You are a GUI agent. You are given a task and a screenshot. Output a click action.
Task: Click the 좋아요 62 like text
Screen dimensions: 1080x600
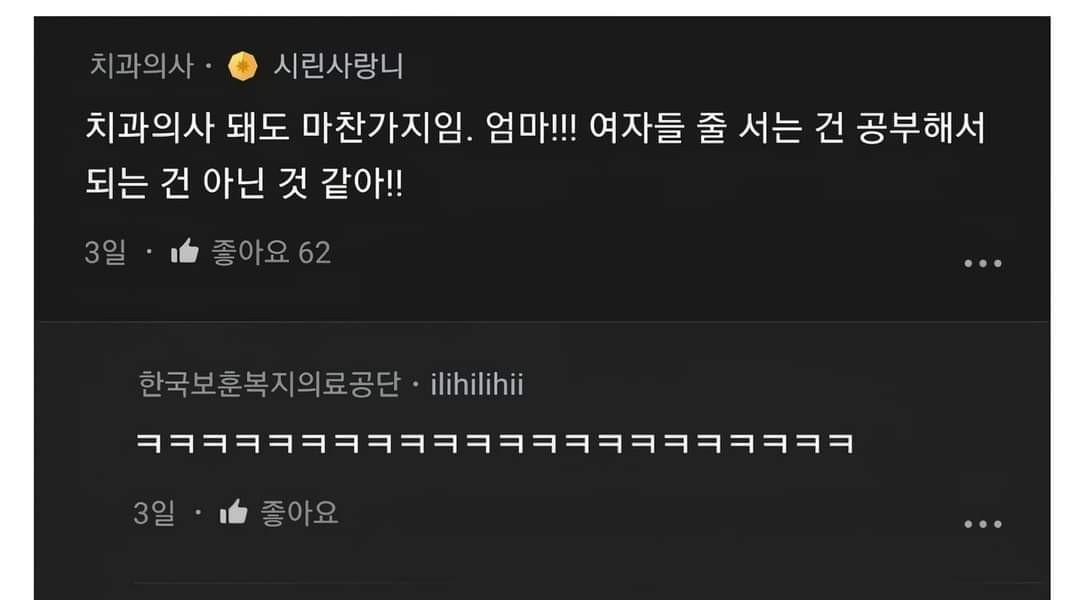click(271, 252)
